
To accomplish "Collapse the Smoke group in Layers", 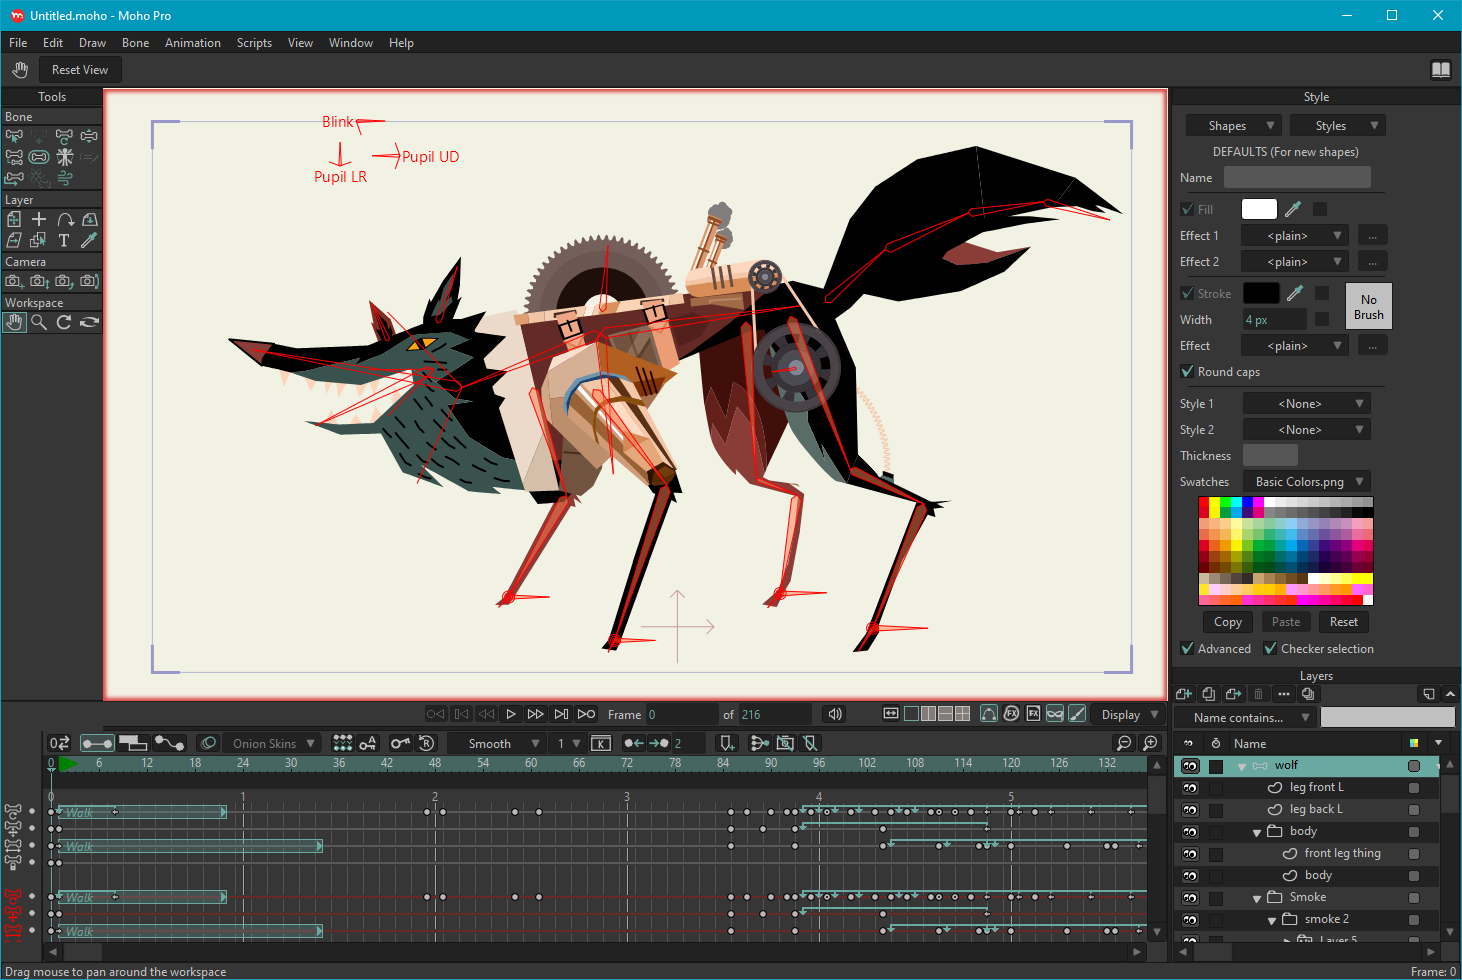I will click(1257, 898).
